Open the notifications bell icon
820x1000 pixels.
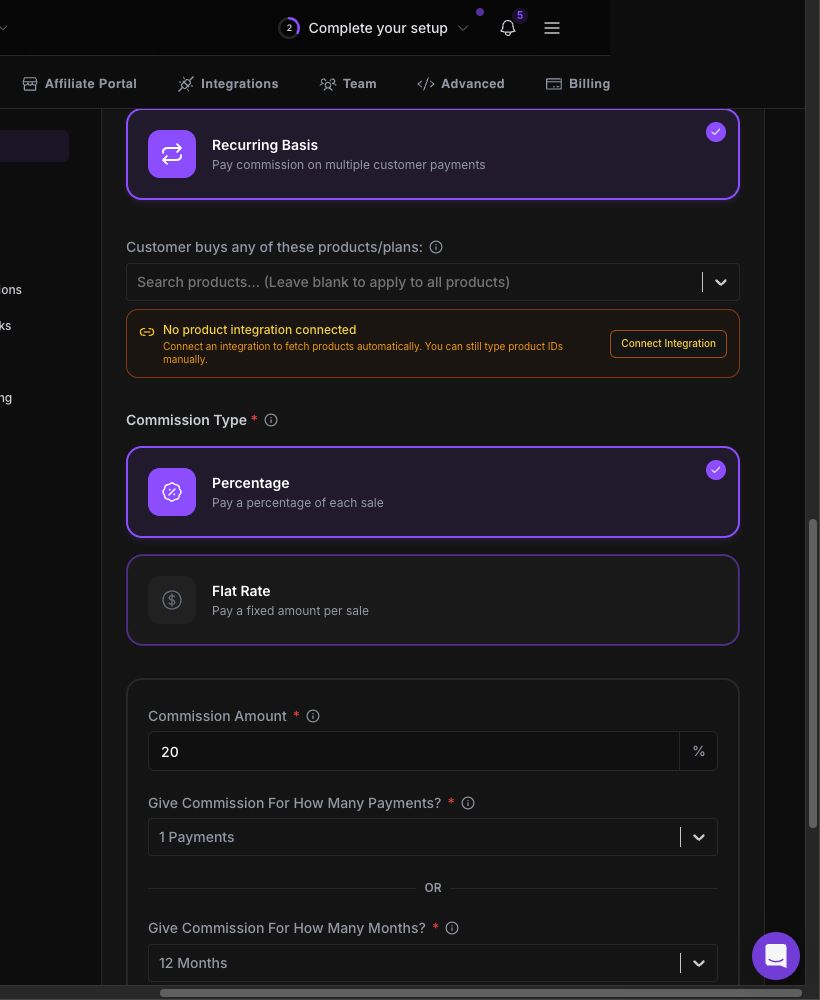pos(508,28)
